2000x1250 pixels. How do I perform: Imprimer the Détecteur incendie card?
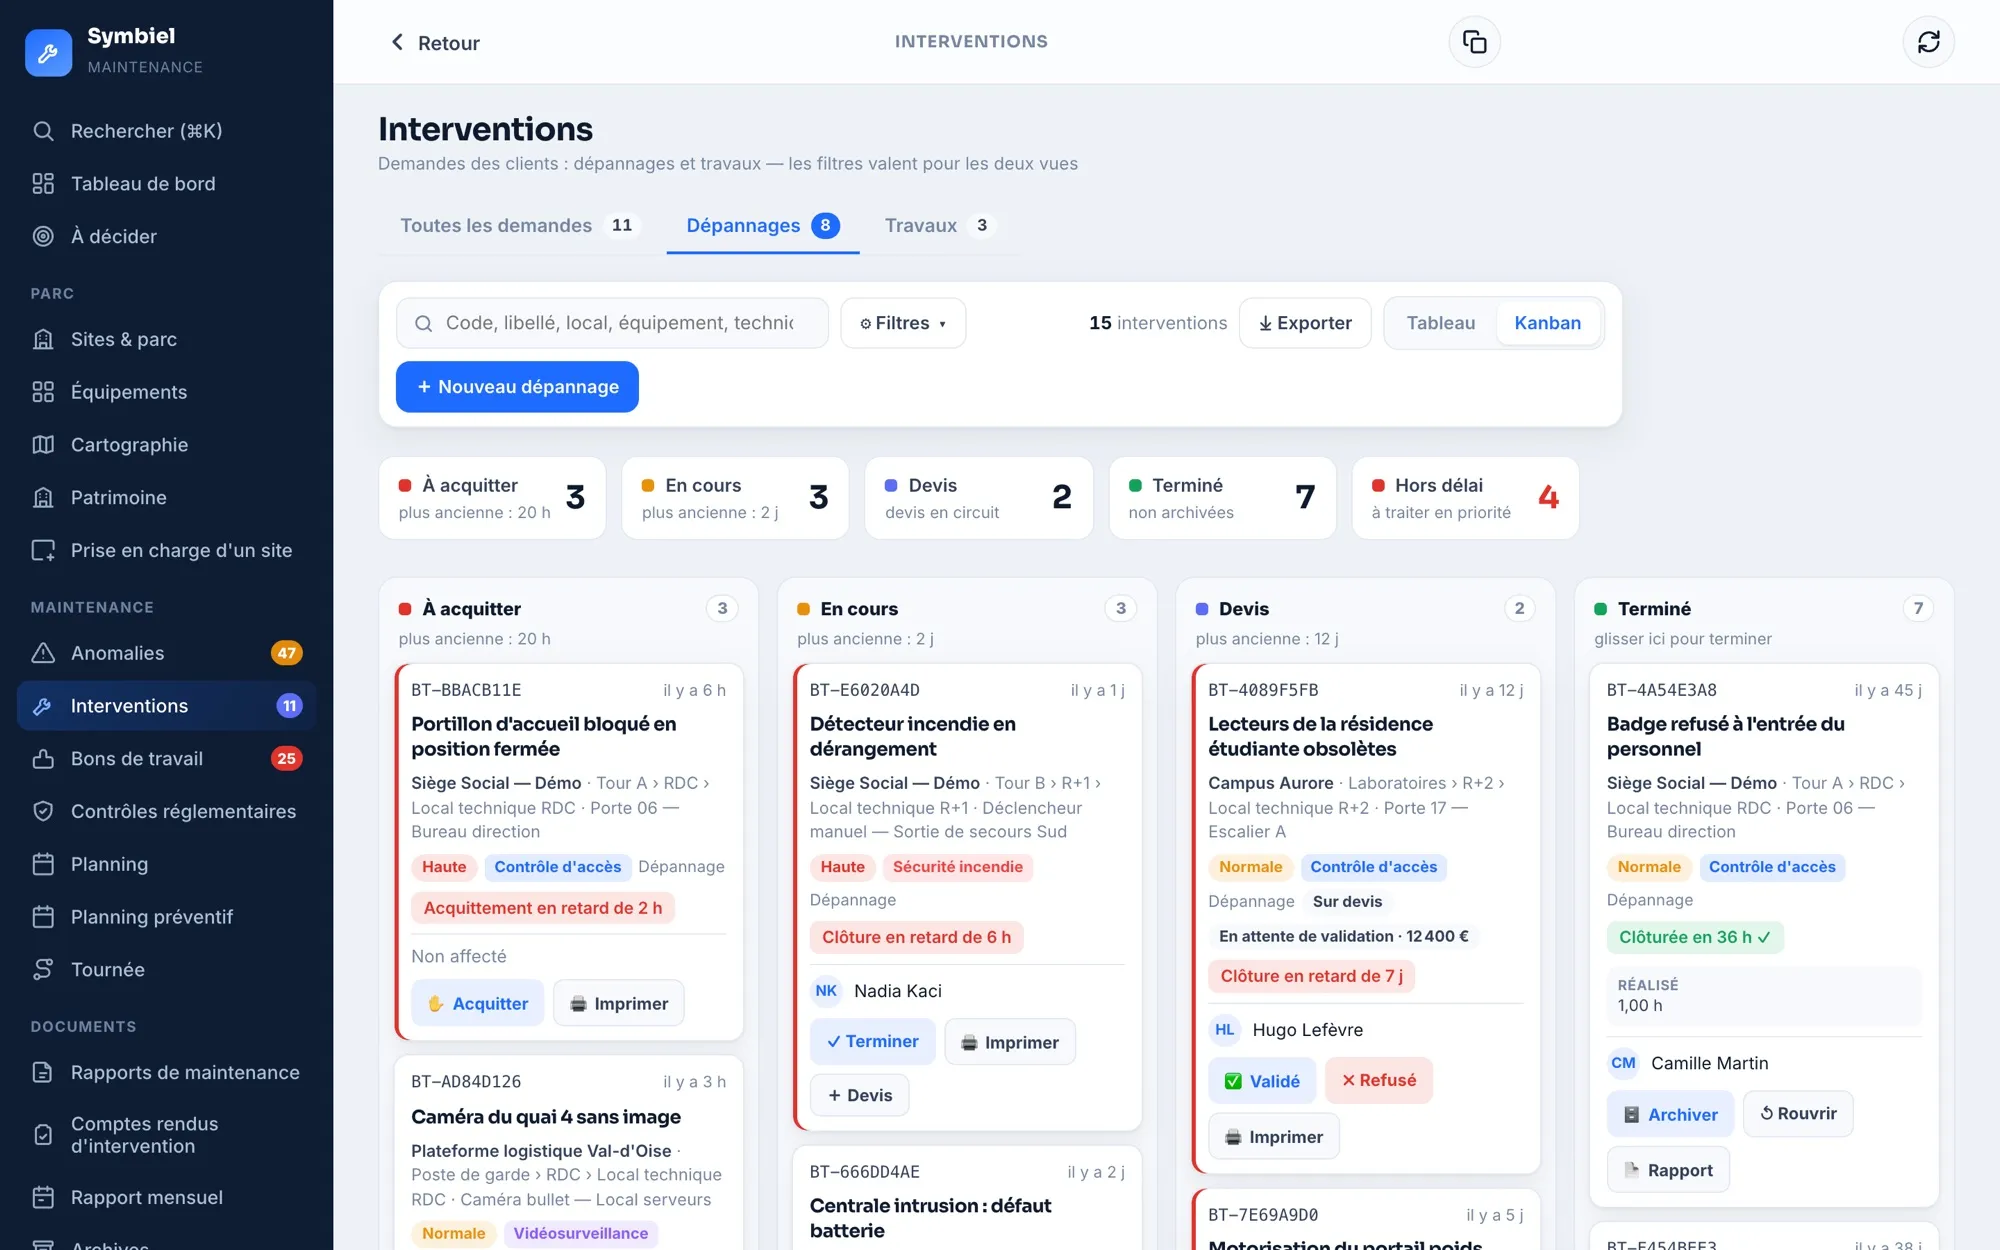tap(1010, 1042)
